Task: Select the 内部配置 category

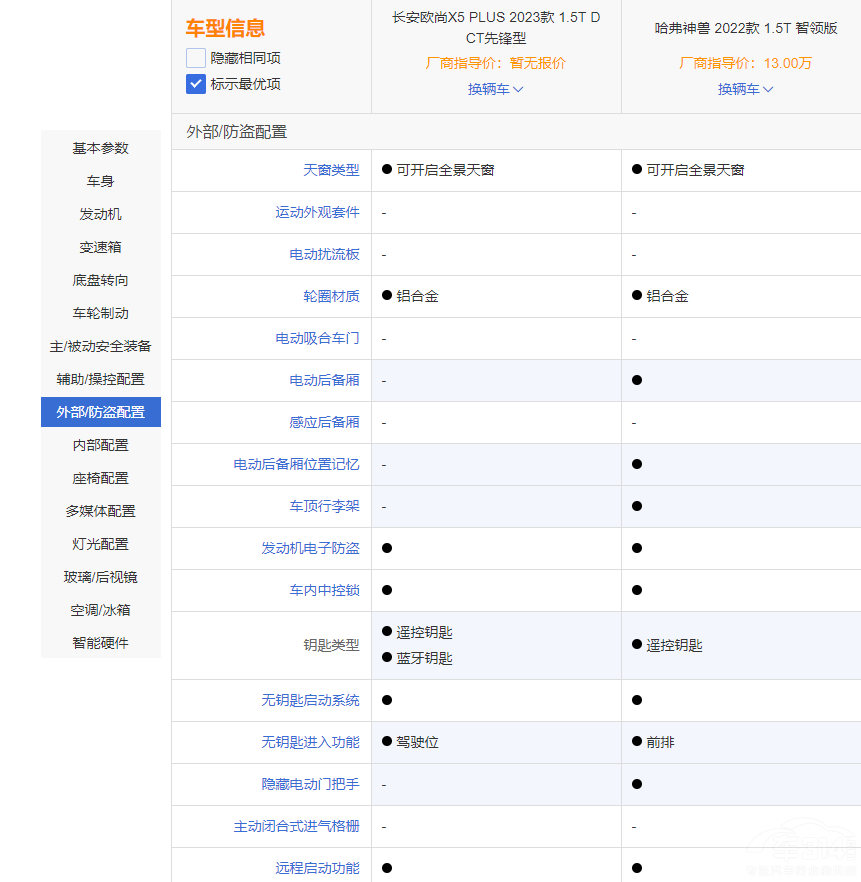Action: 100,445
